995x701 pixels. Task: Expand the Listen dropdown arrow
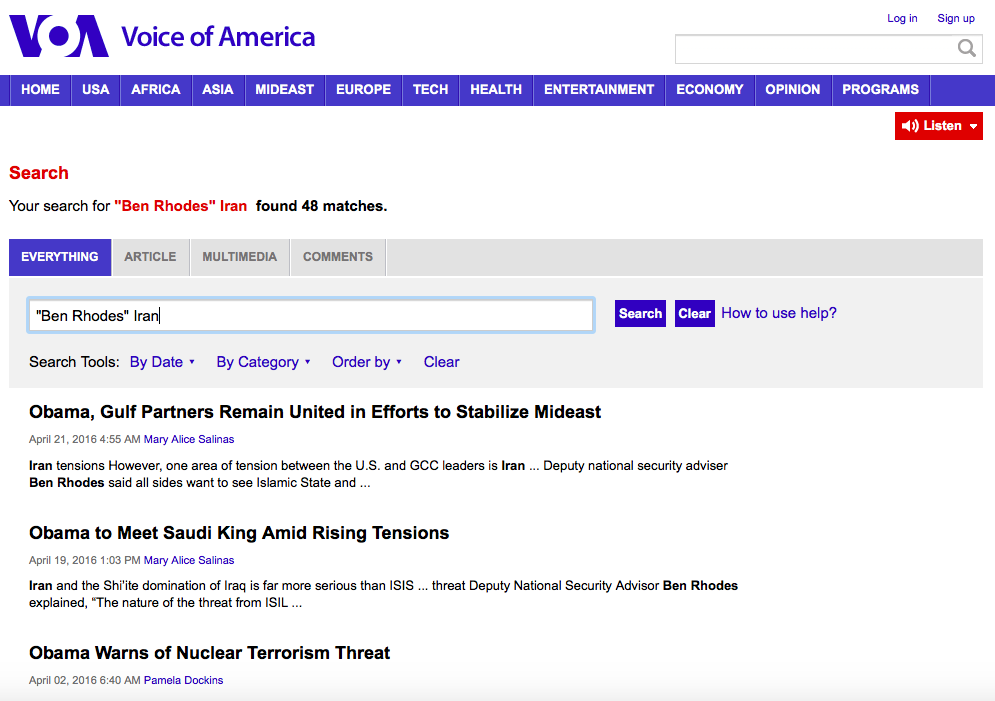(x=973, y=126)
